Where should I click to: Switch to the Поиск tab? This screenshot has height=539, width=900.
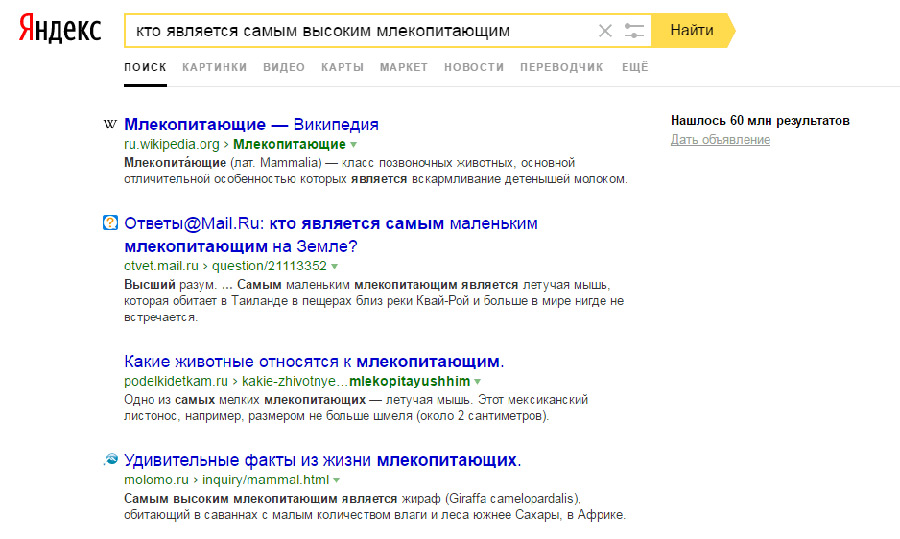(x=145, y=67)
